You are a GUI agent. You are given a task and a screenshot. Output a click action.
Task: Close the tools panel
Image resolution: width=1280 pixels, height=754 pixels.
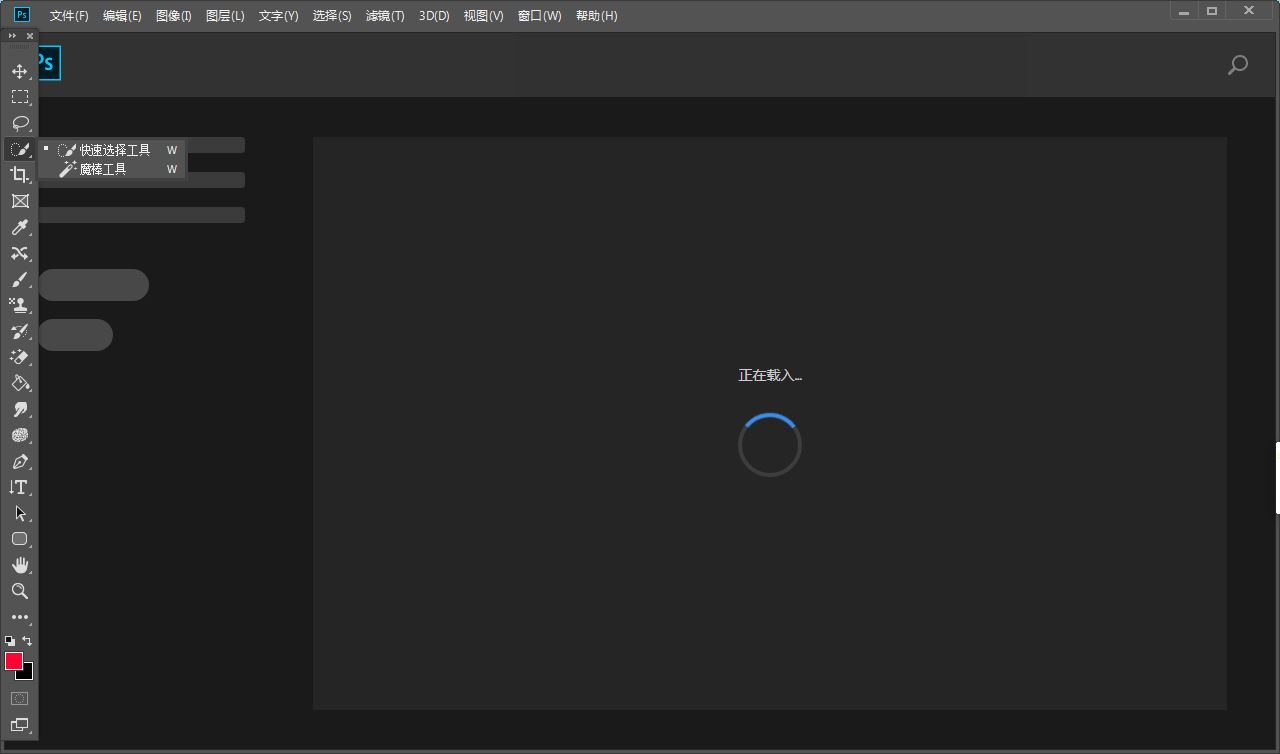pyautogui.click(x=30, y=36)
